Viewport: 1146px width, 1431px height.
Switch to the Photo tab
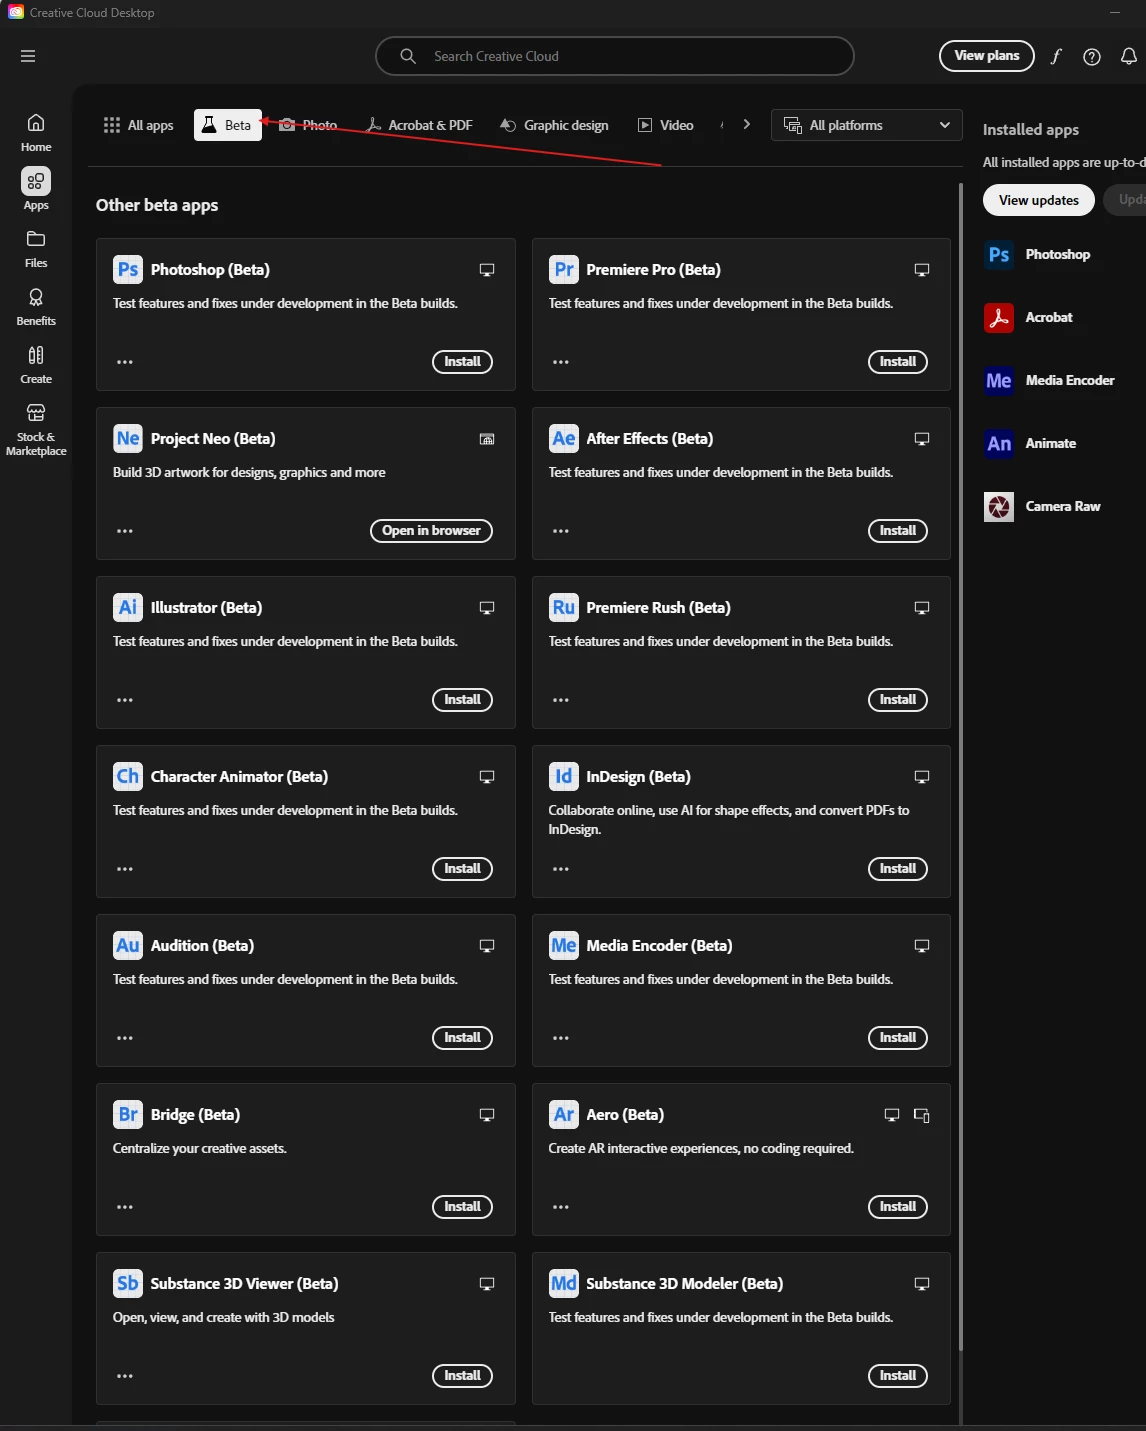pos(308,125)
